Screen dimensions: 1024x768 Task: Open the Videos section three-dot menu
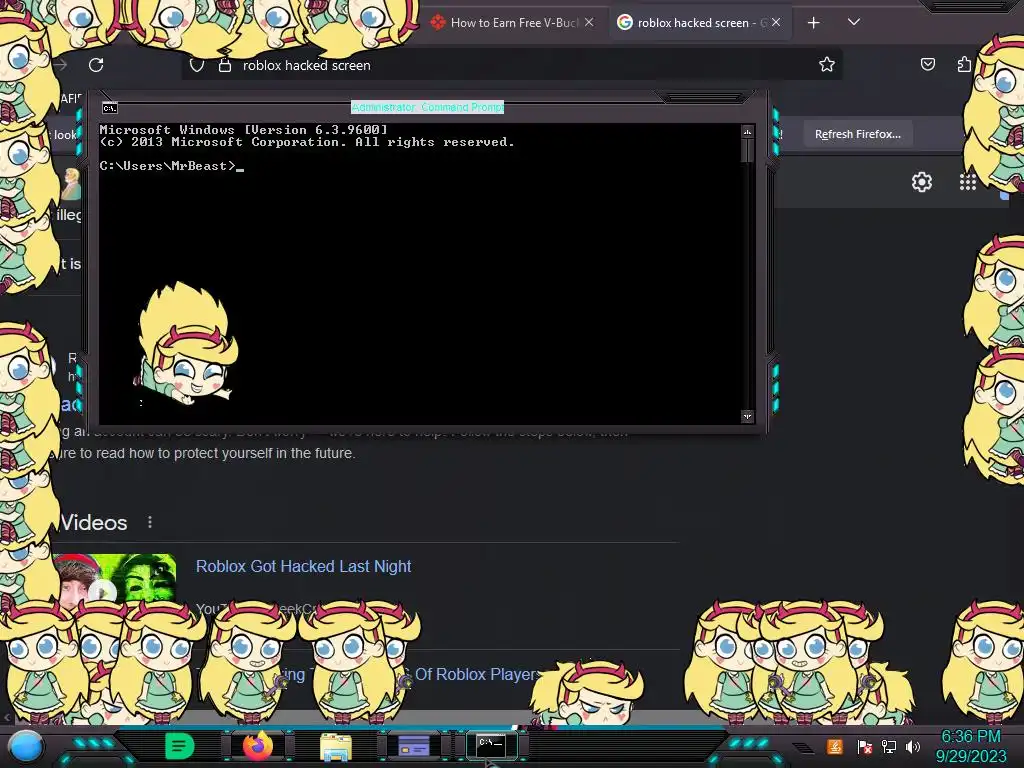150,522
